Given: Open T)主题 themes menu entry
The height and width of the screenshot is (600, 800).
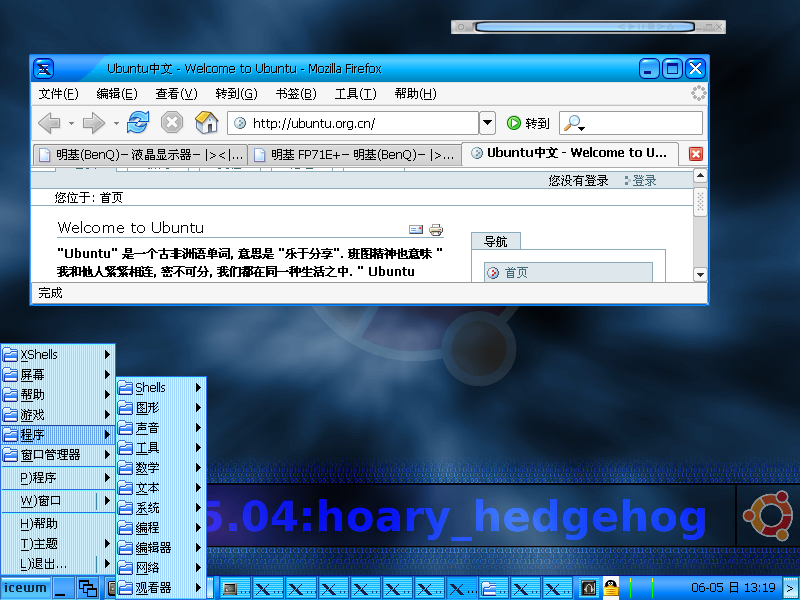Looking at the screenshot, I should pyautogui.click(x=58, y=544).
